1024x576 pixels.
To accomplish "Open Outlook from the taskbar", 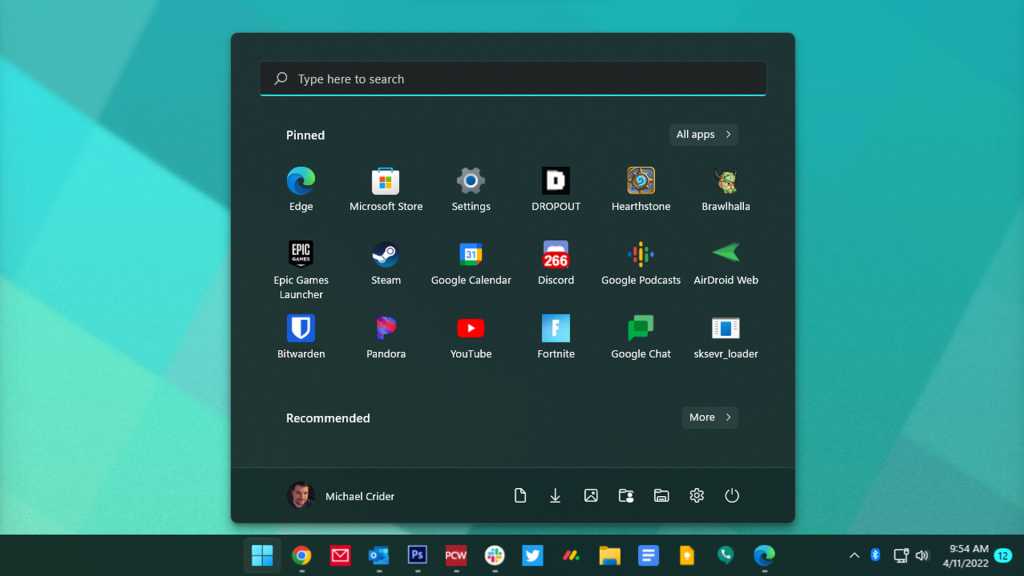I will click(x=378, y=555).
